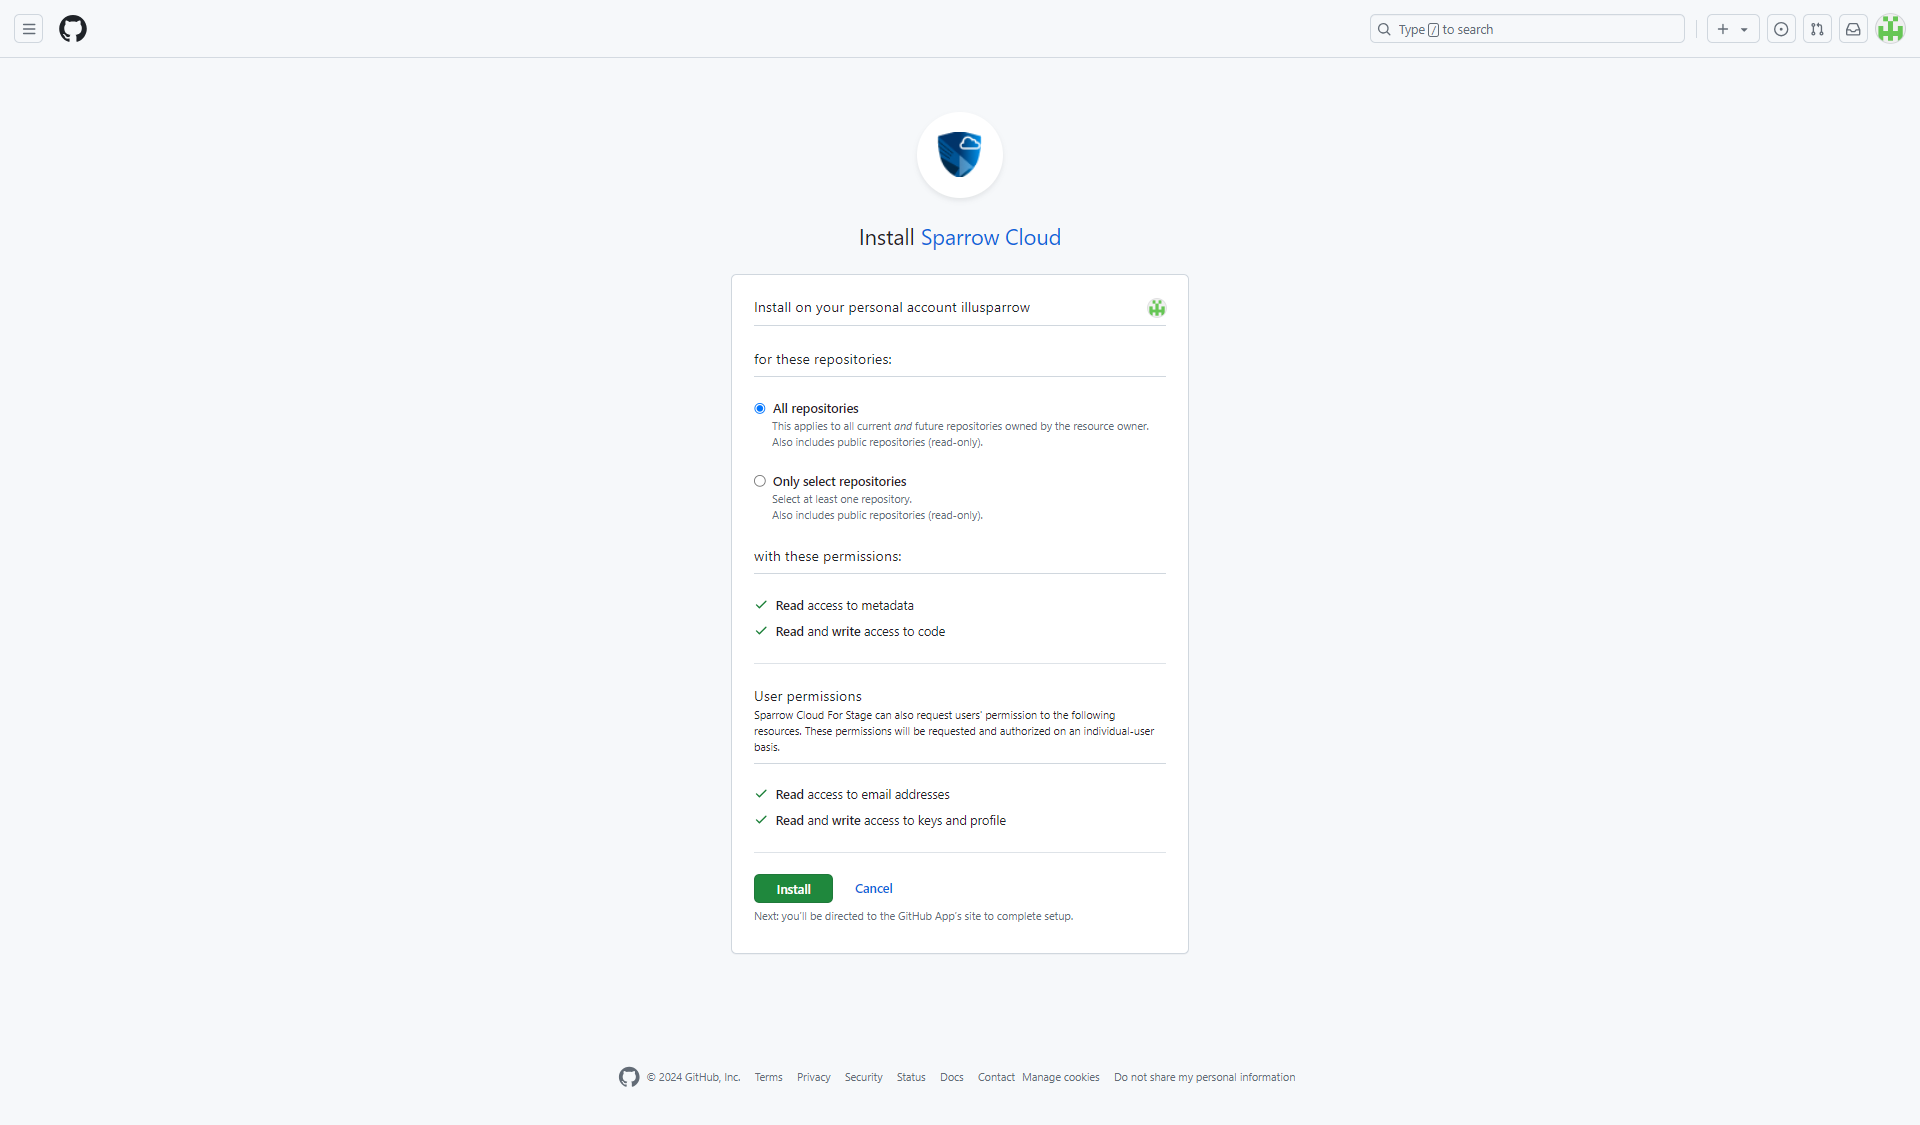Click the GitHub footer logo
Screen dimensions: 1920x1125
click(627, 1078)
